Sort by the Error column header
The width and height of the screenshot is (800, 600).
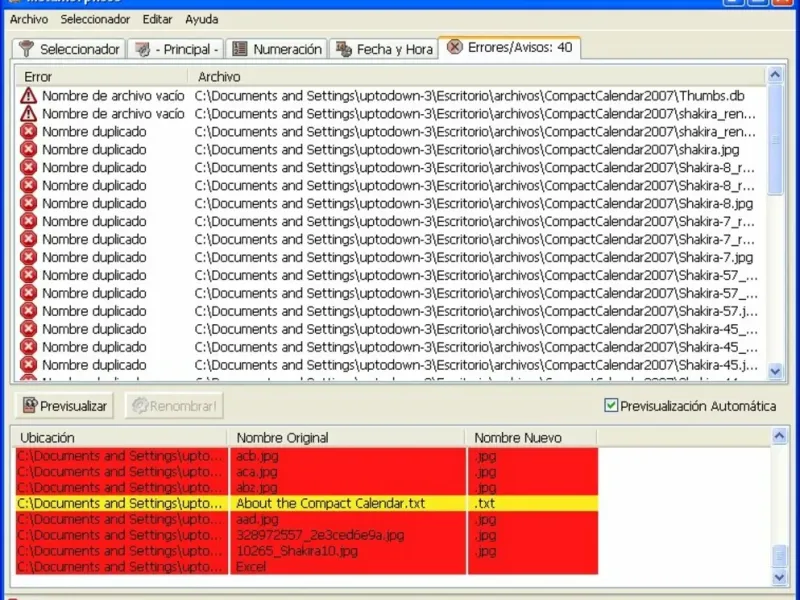click(101, 77)
